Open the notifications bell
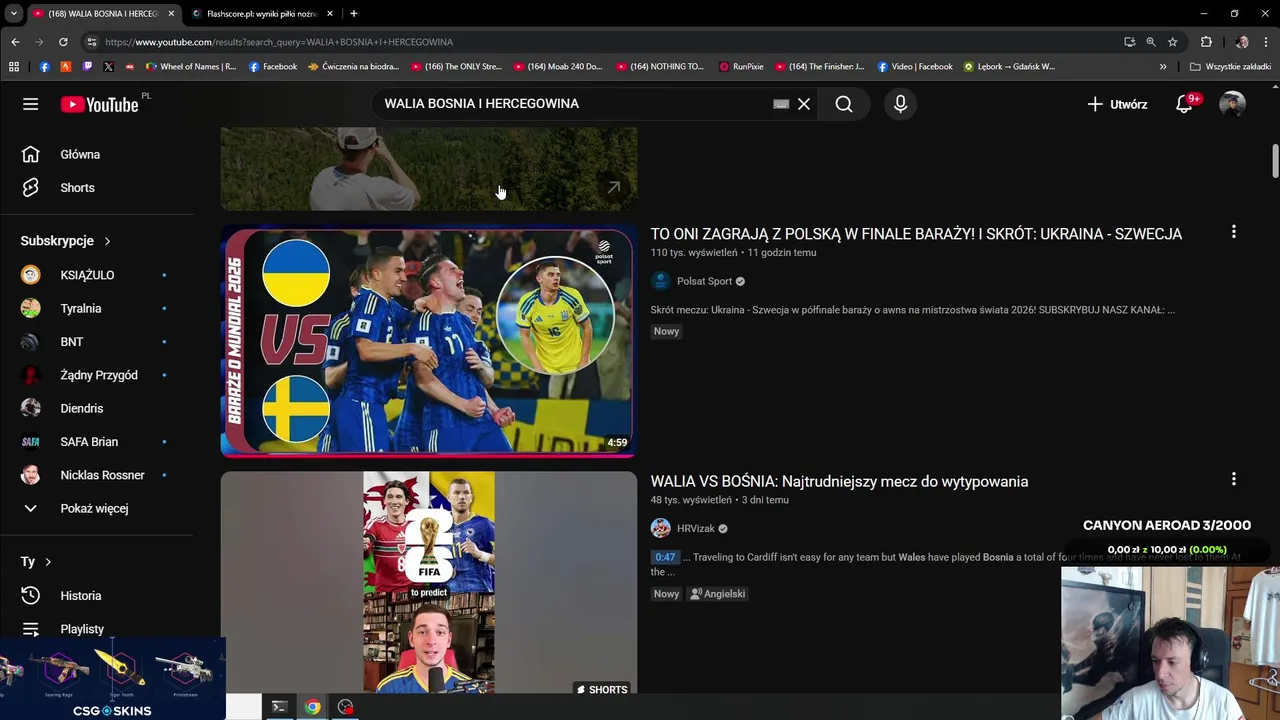Viewport: 1280px width, 720px height. pyautogui.click(x=1184, y=104)
